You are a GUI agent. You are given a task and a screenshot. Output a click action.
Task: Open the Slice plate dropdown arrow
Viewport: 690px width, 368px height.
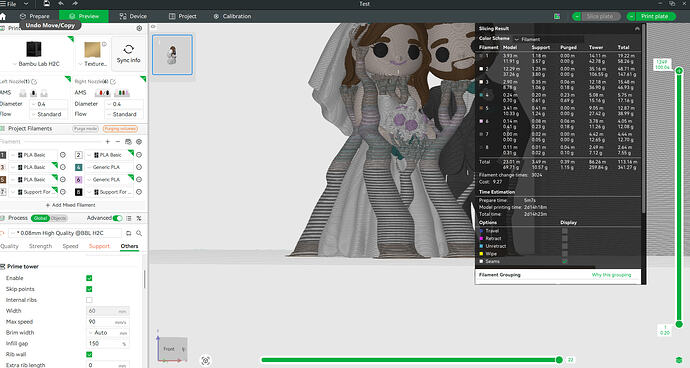(x=577, y=16)
